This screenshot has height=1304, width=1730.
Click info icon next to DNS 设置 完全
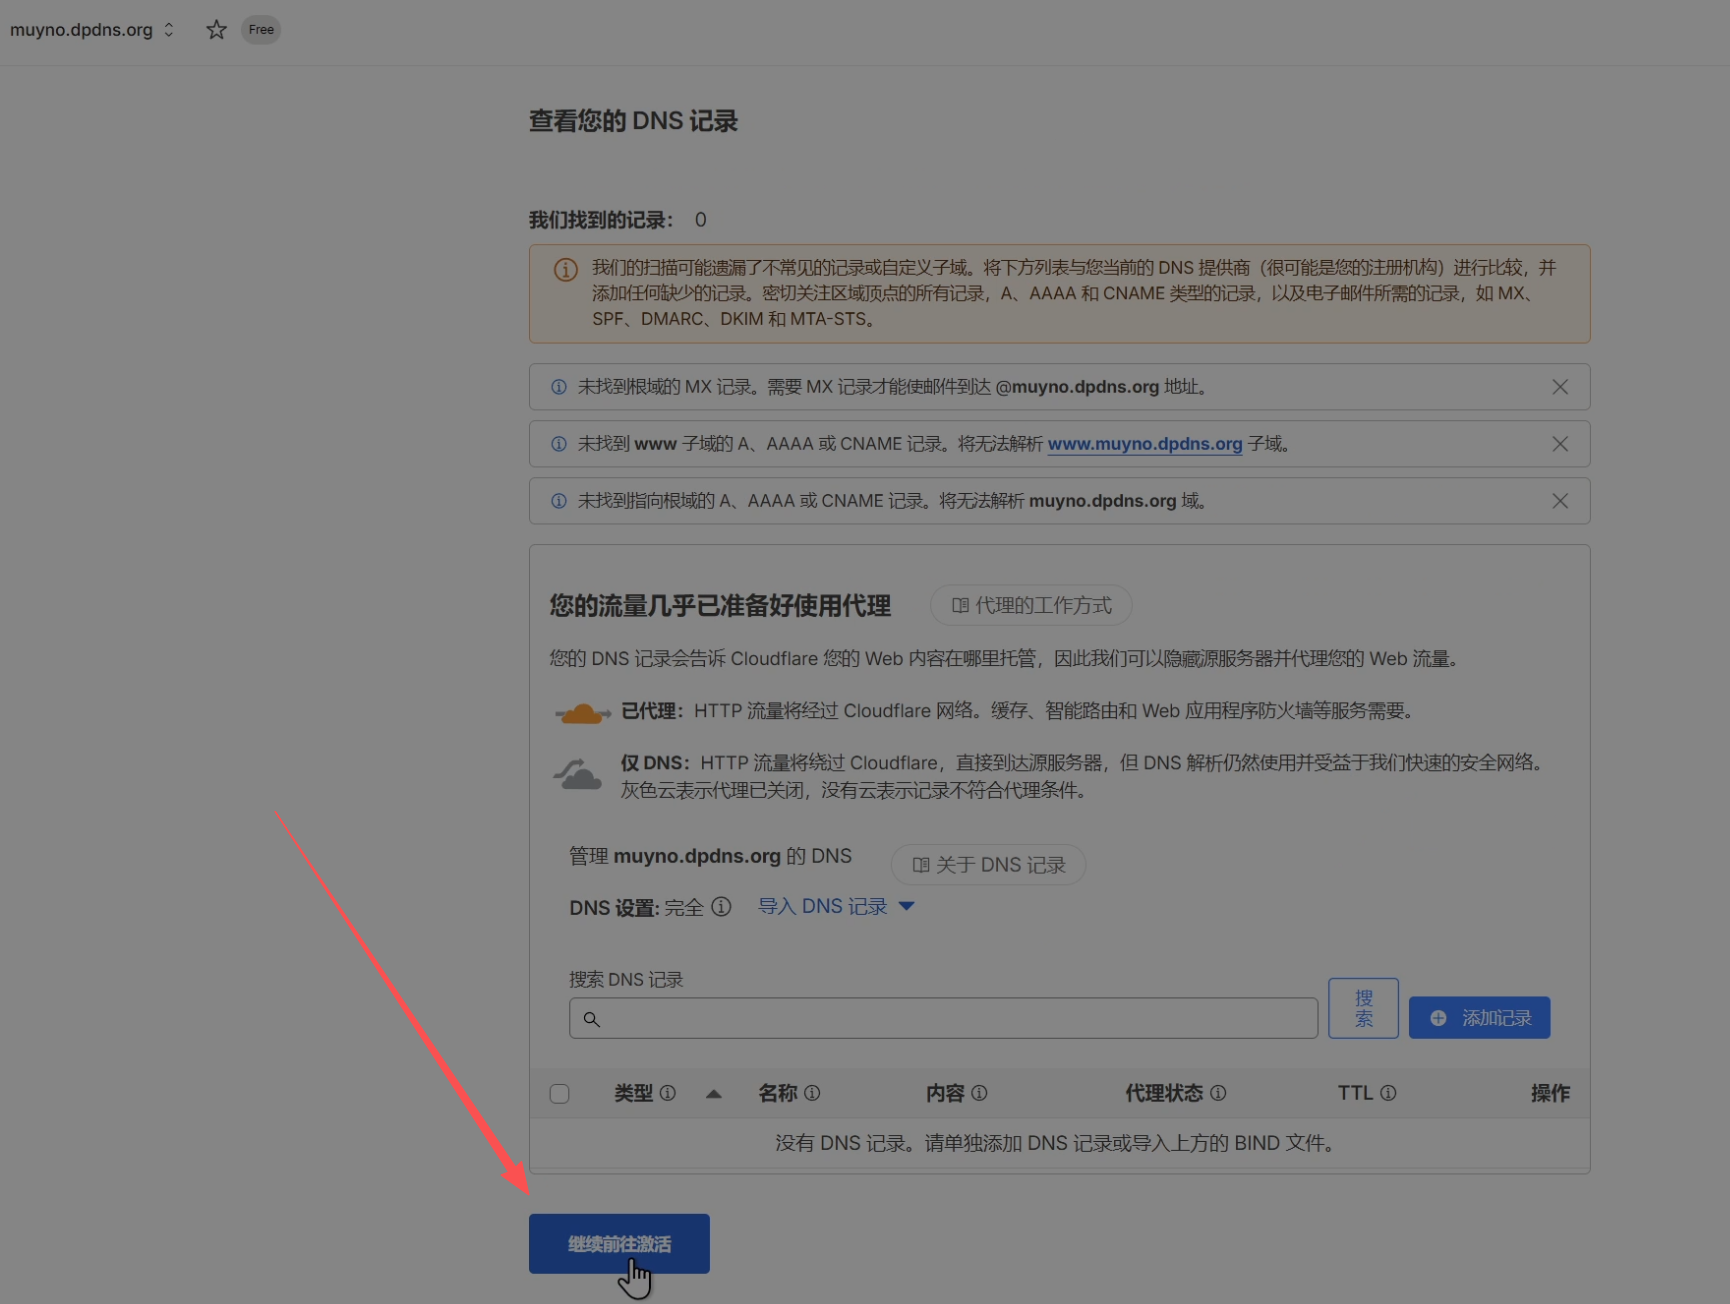[721, 907]
